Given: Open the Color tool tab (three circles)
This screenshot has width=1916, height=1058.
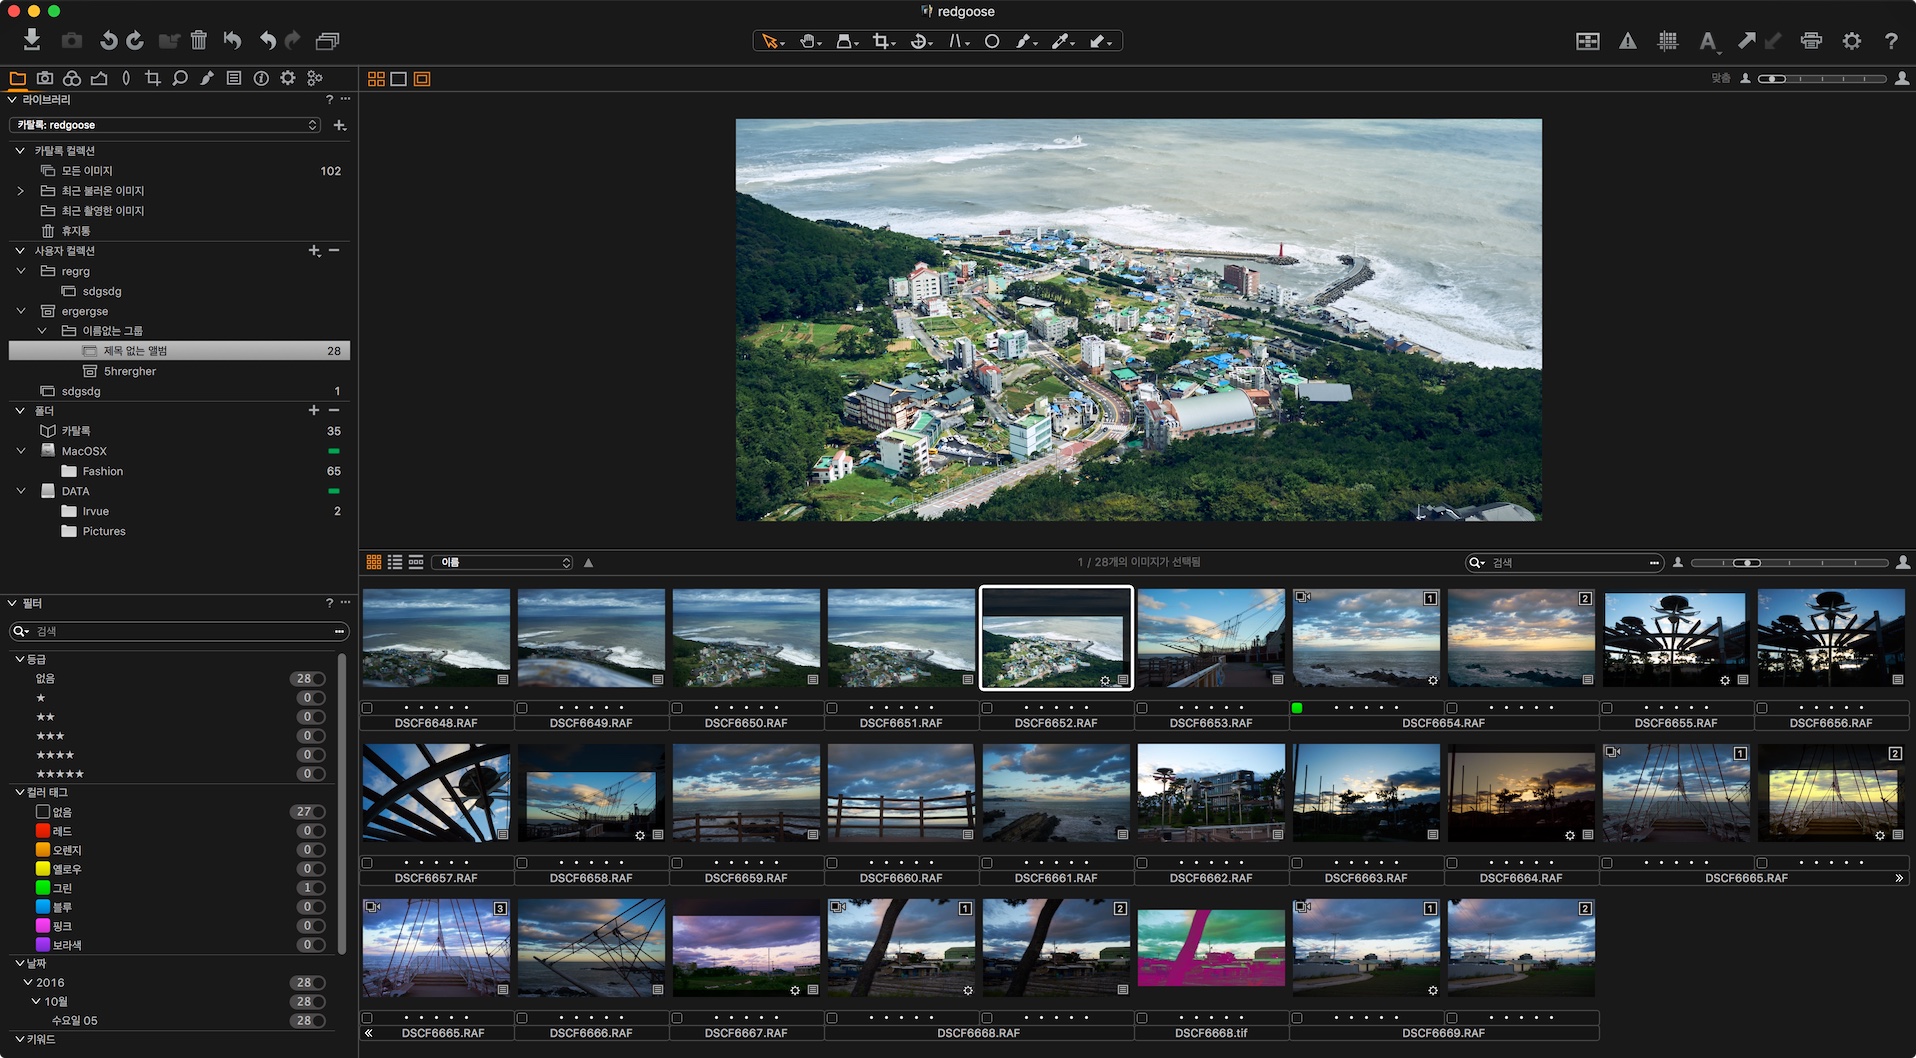Looking at the screenshot, I should coord(72,78).
